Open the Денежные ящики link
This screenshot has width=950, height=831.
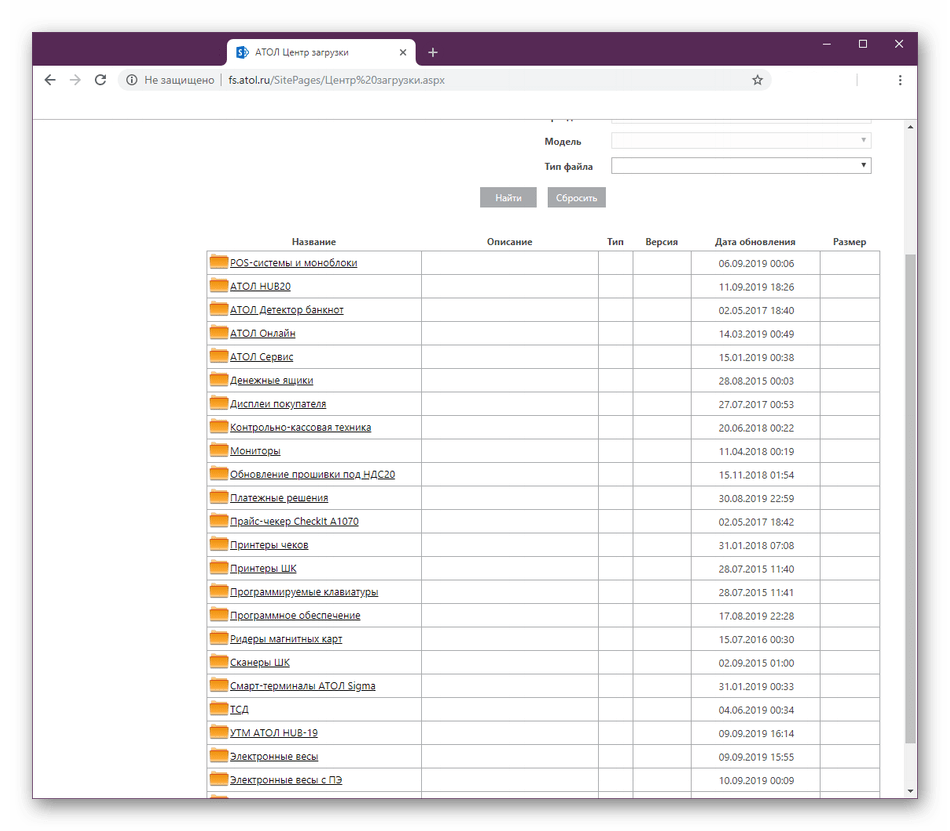271,381
